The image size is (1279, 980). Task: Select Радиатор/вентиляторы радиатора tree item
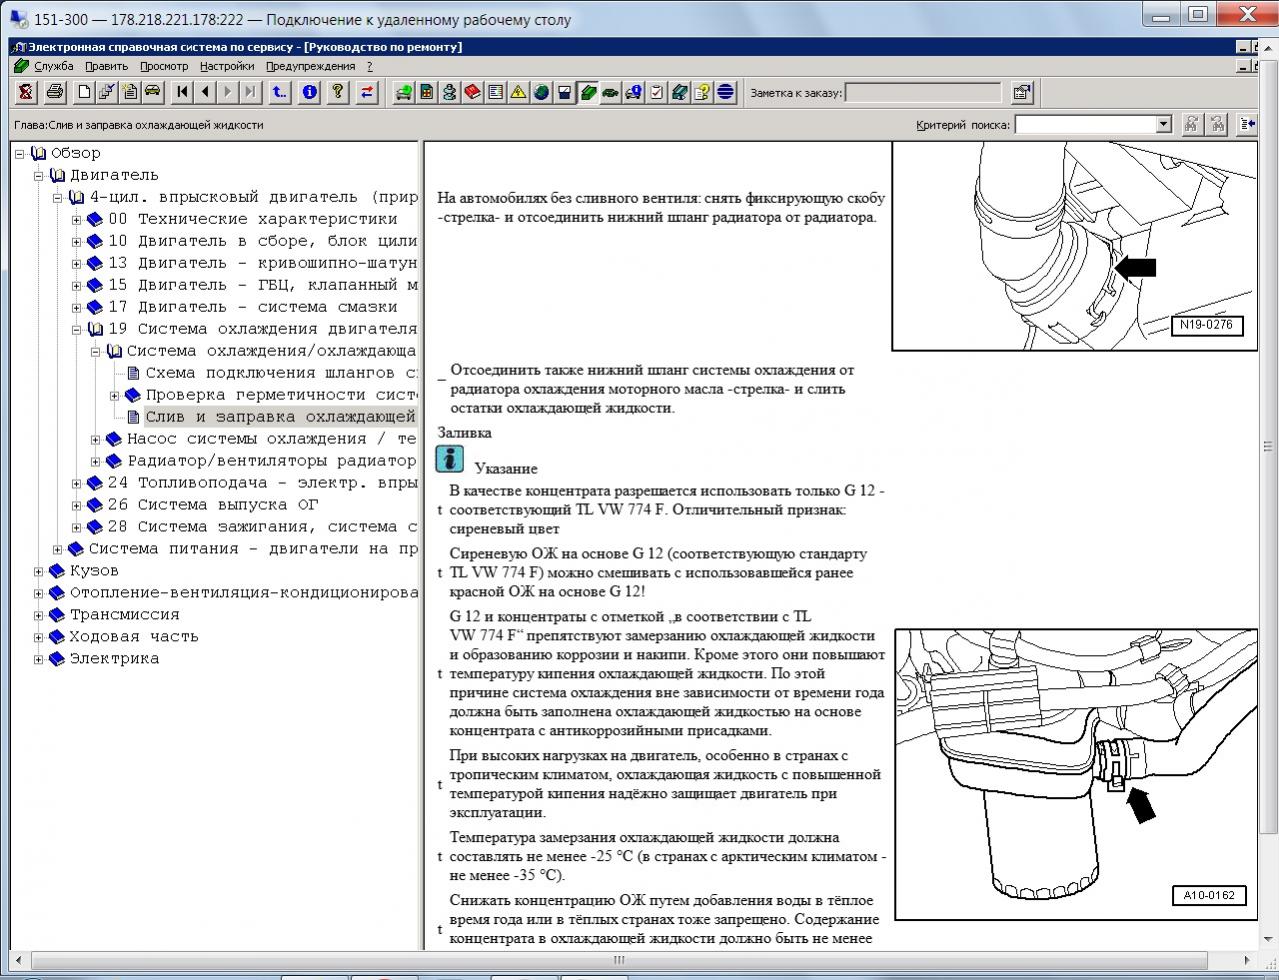pyautogui.click(x=272, y=461)
